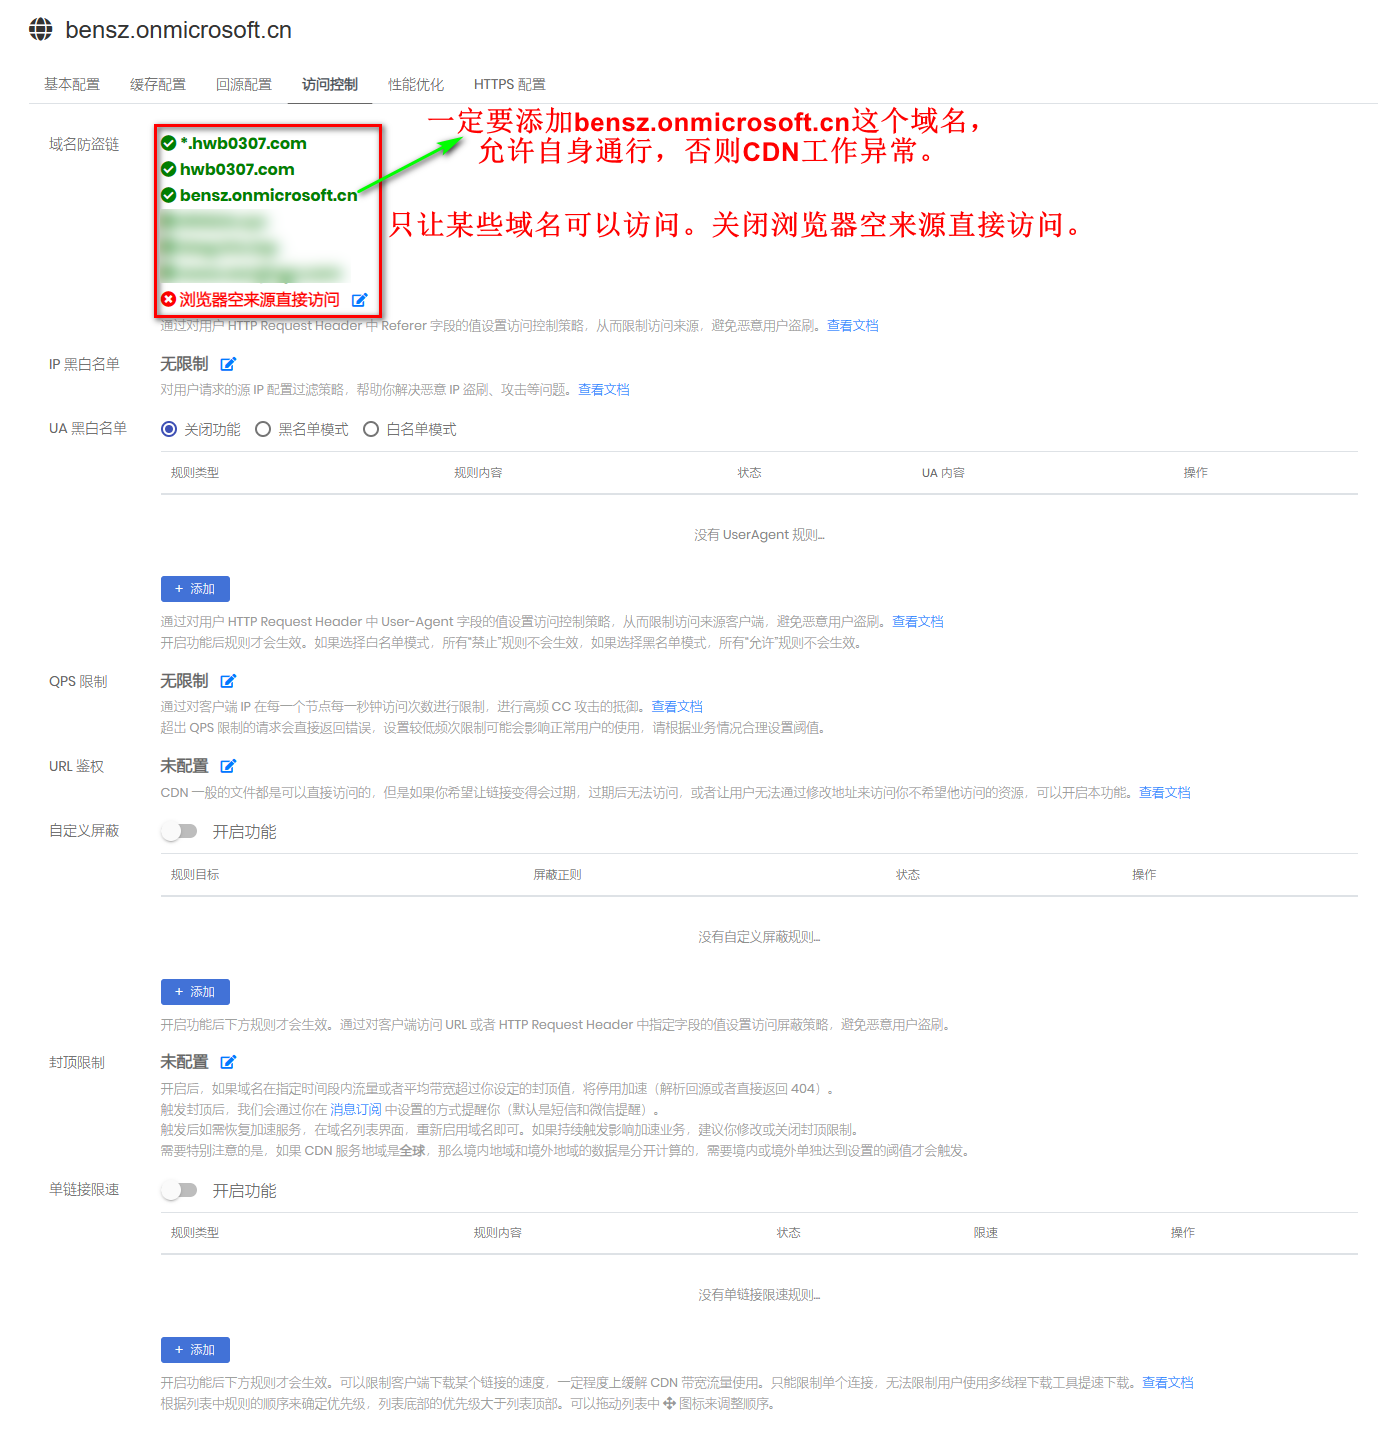Image resolution: width=1397 pixels, height=1434 pixels.
Task: Edit 浏览器空来源直接访问 rule pencil icon
Action: pyautogui.click(x=360, y=299)
